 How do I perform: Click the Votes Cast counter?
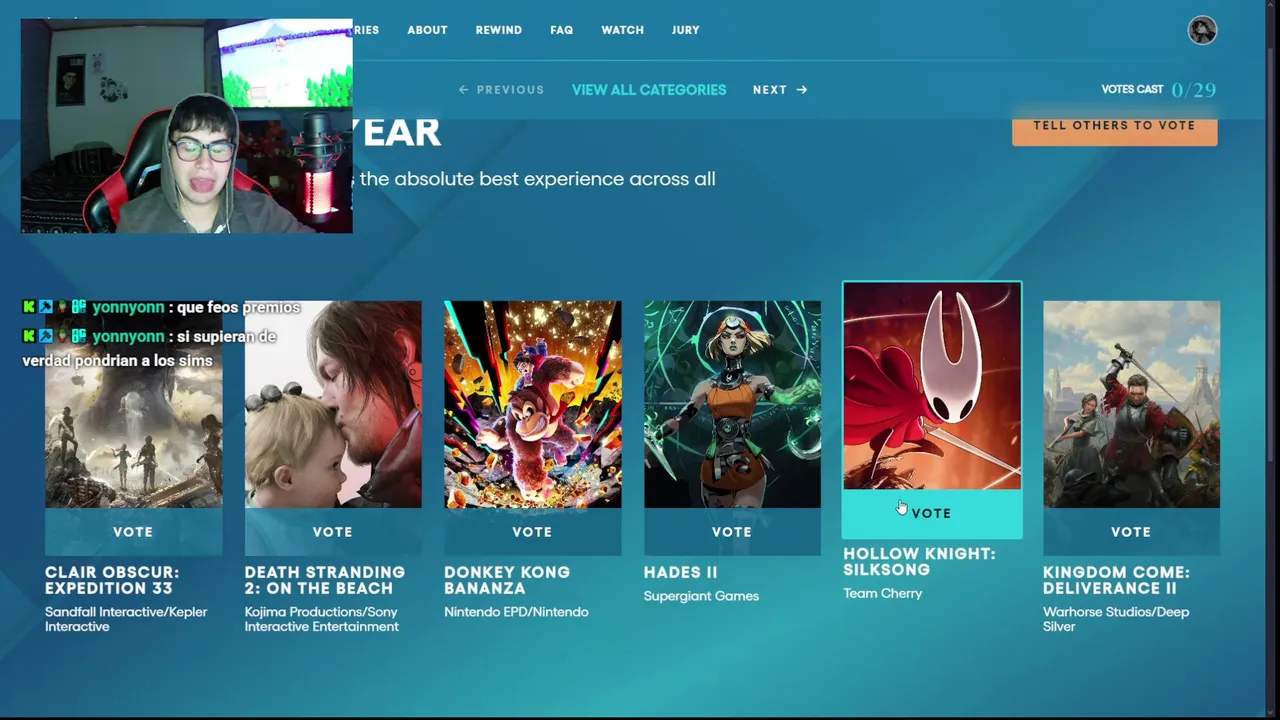coord(1158,90)
